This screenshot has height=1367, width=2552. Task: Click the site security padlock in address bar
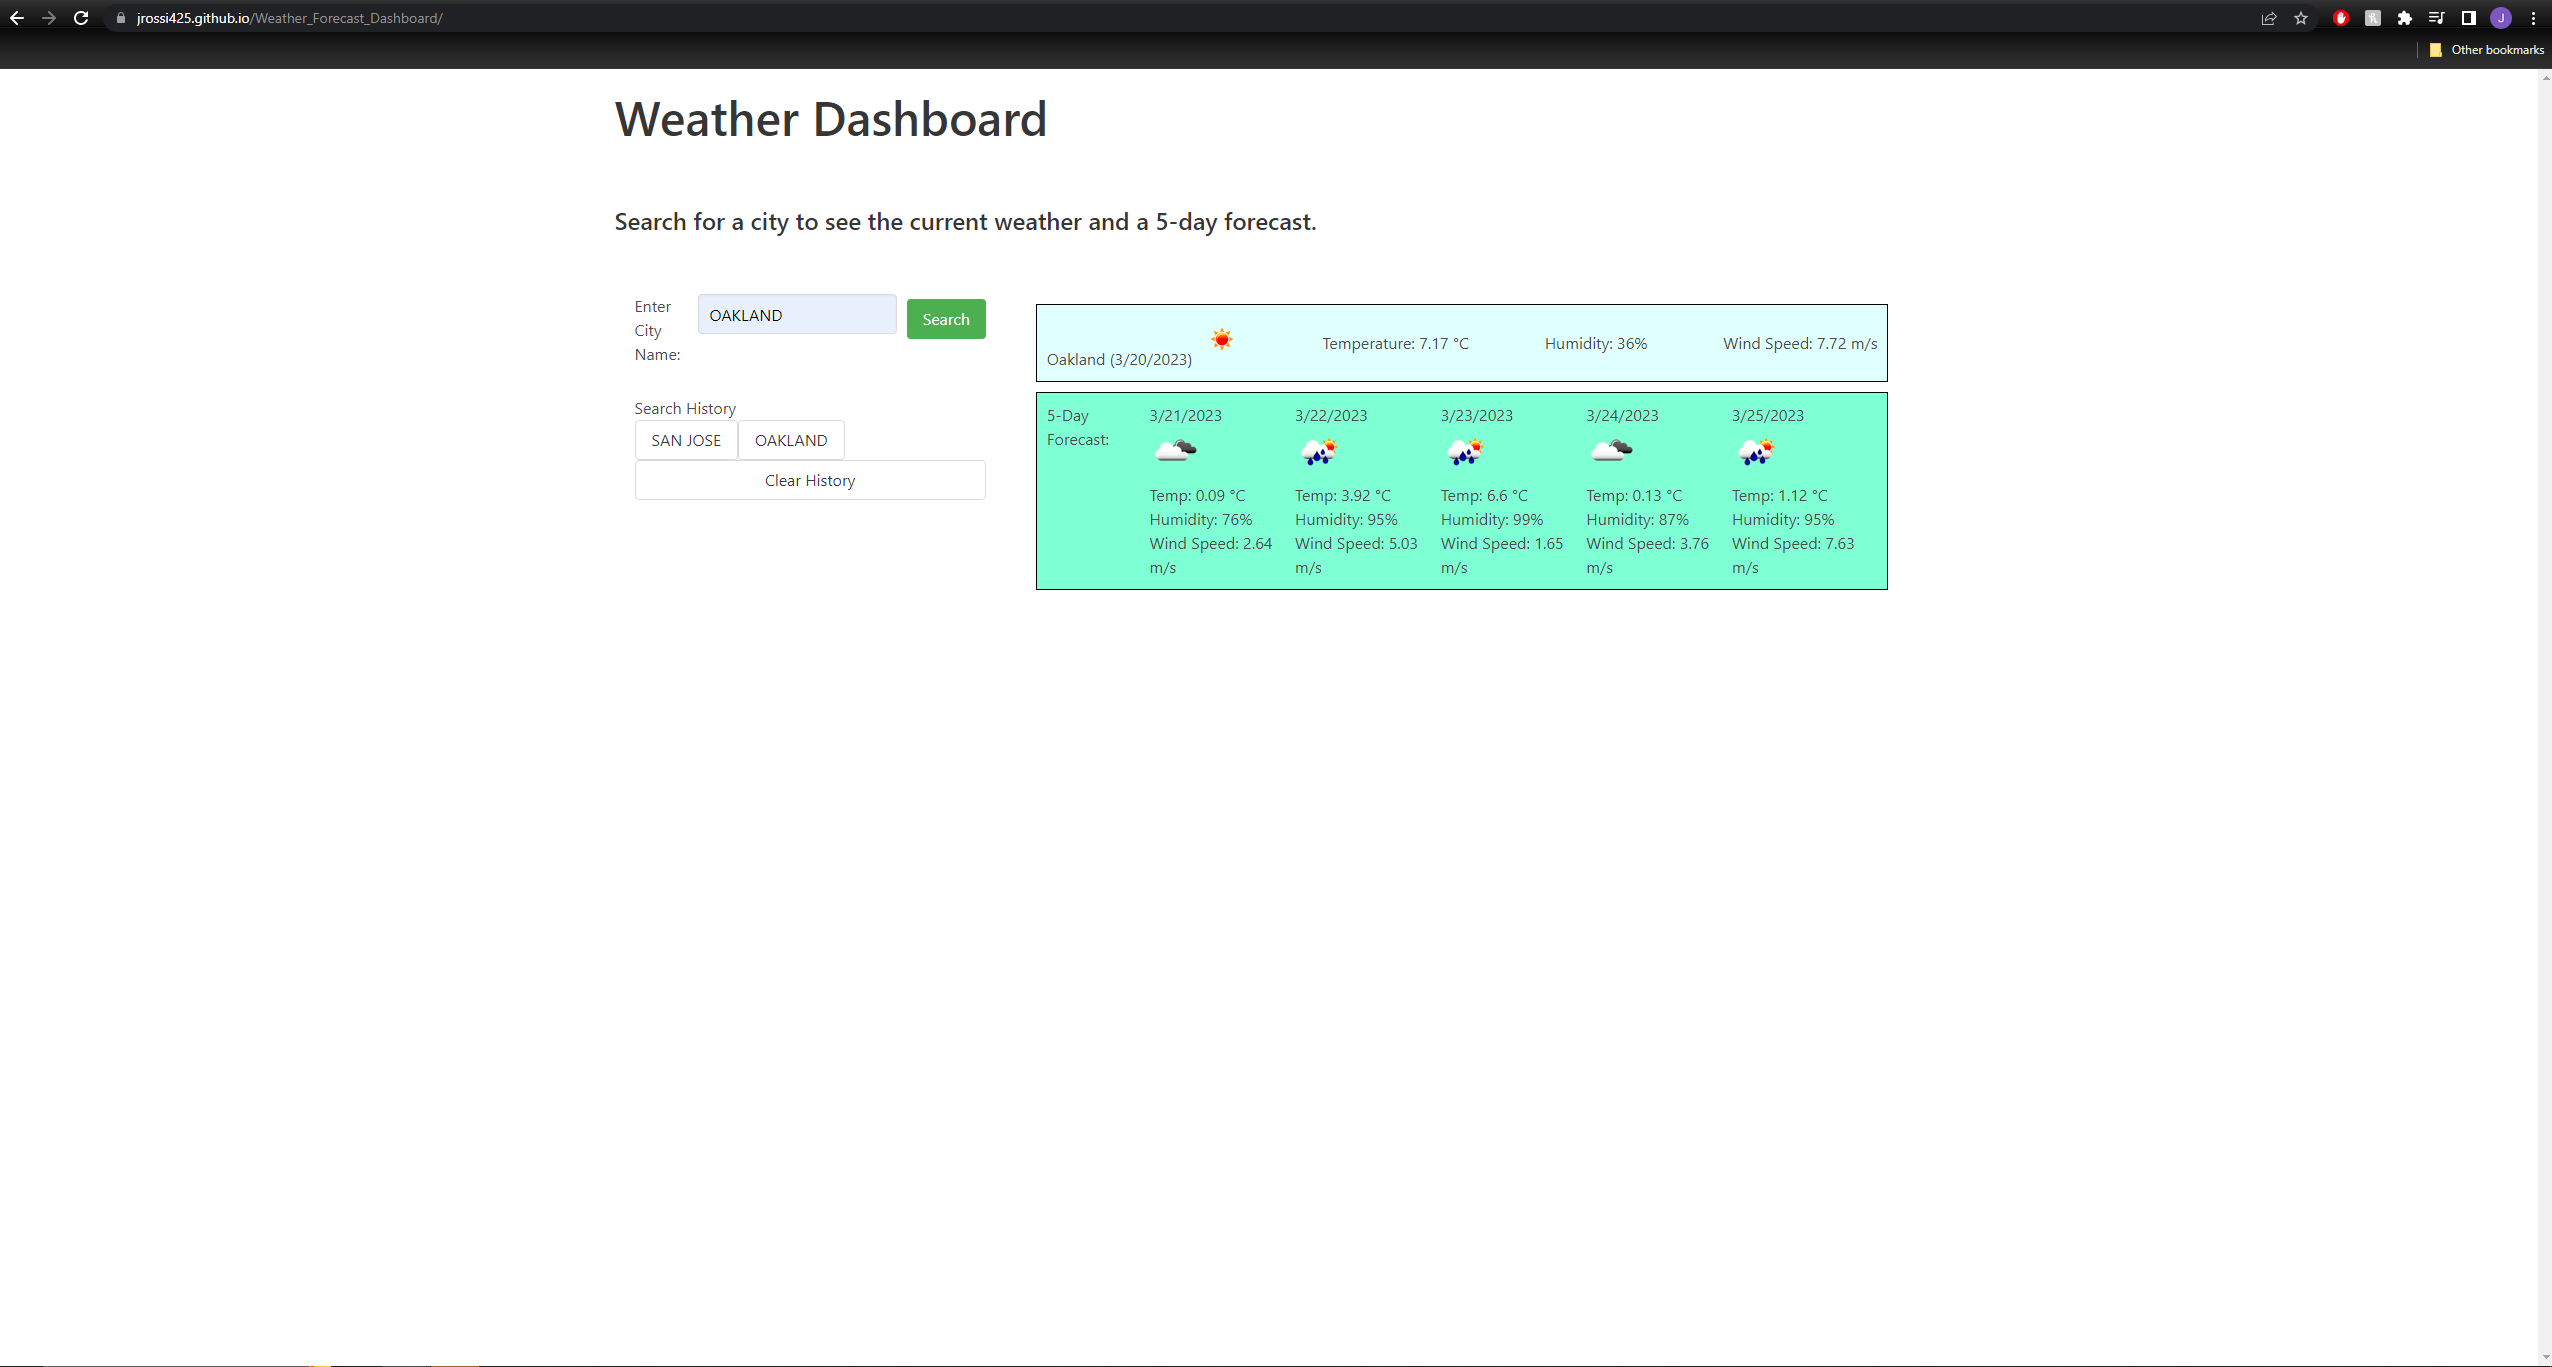point(119,17)
